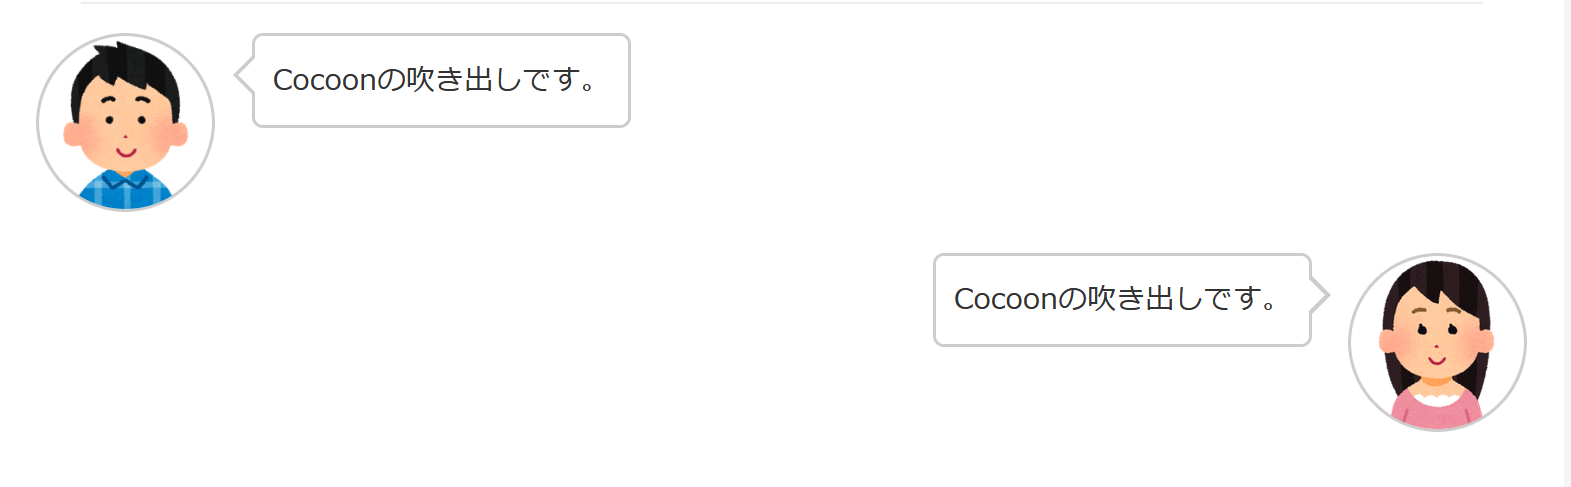Viewport: 1571px width, 487px height.
Task: Click the horizontal divider line at the top
Action: [781, 3]
